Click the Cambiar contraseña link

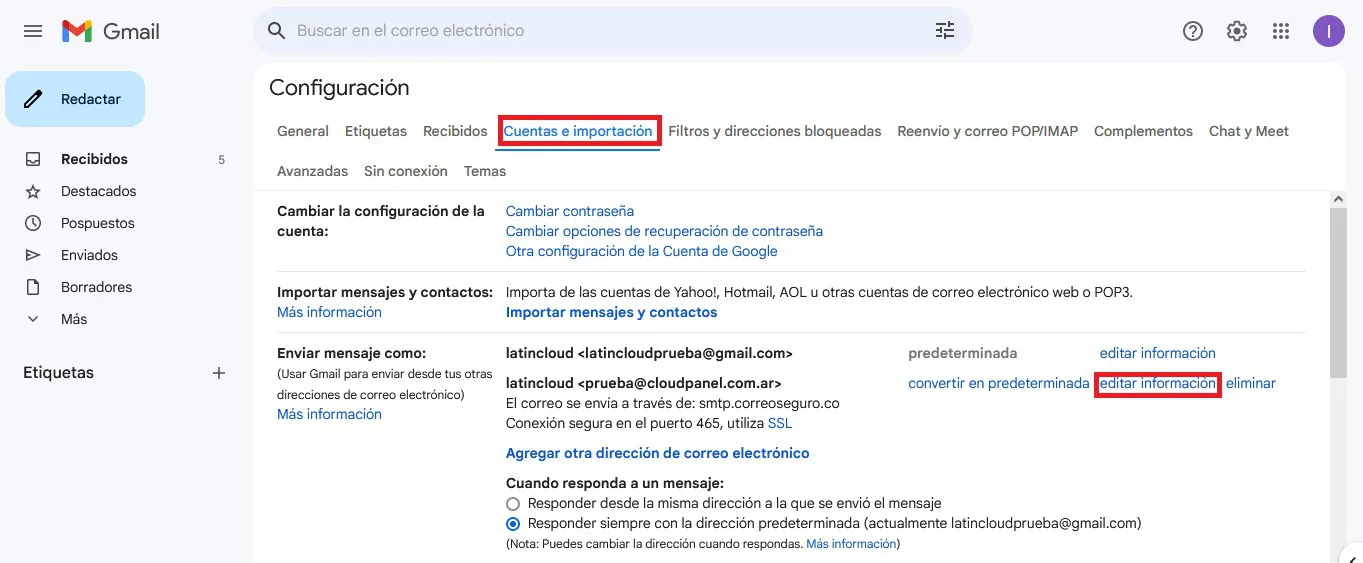(x=569, y=211)
